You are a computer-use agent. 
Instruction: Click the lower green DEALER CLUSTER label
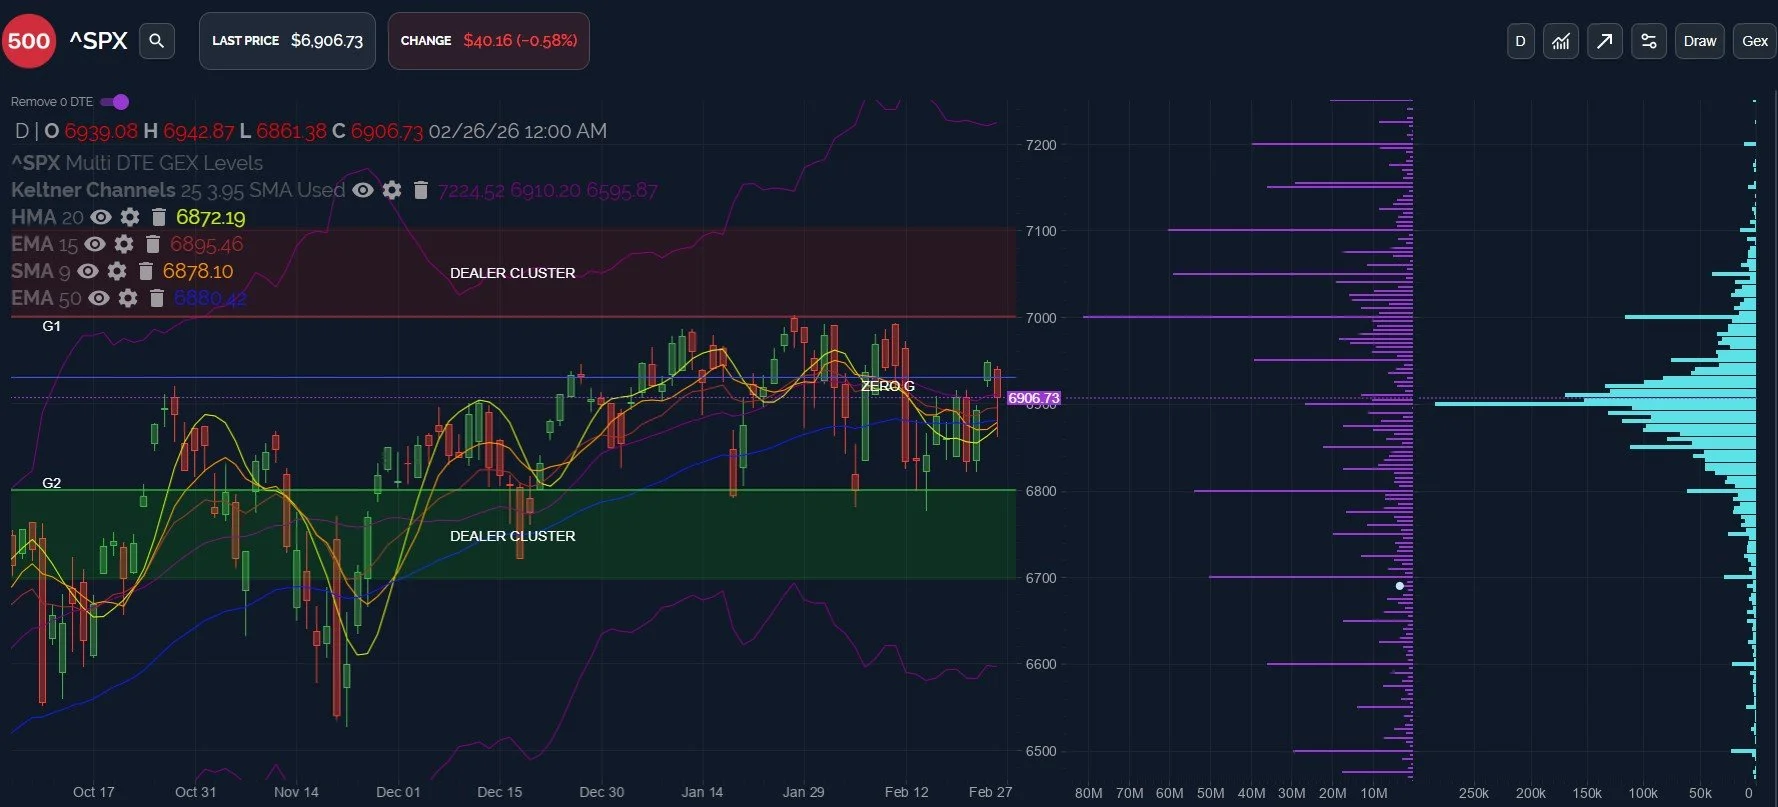coord(512,536)
